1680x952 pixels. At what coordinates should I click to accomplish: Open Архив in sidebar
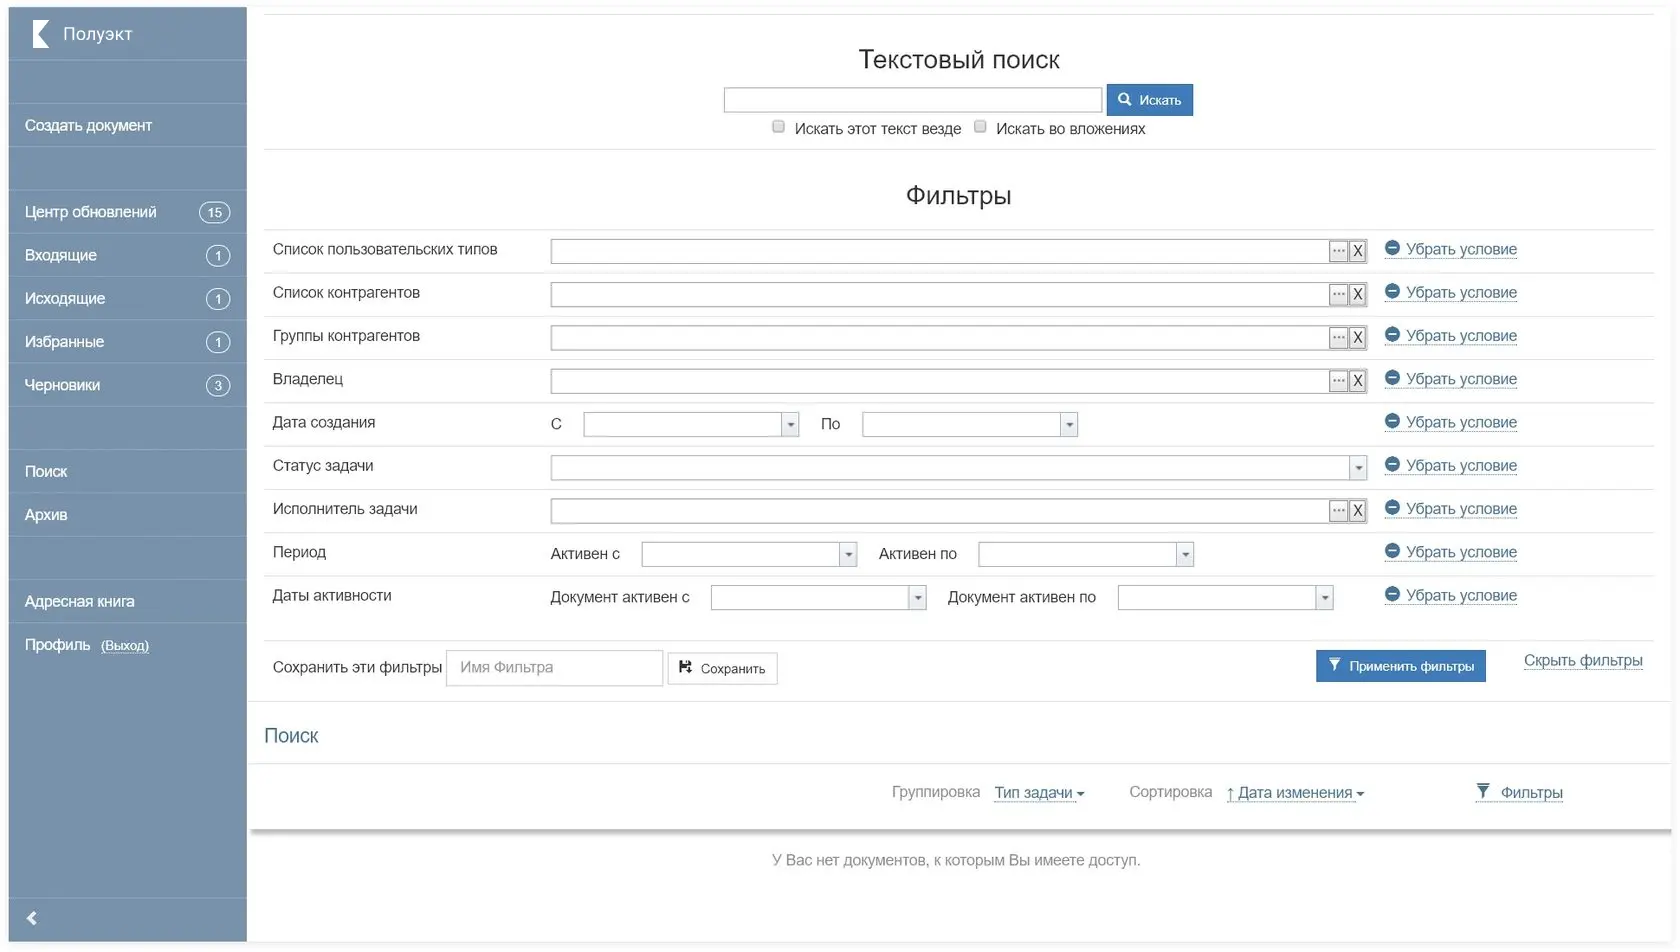point(128,515)
